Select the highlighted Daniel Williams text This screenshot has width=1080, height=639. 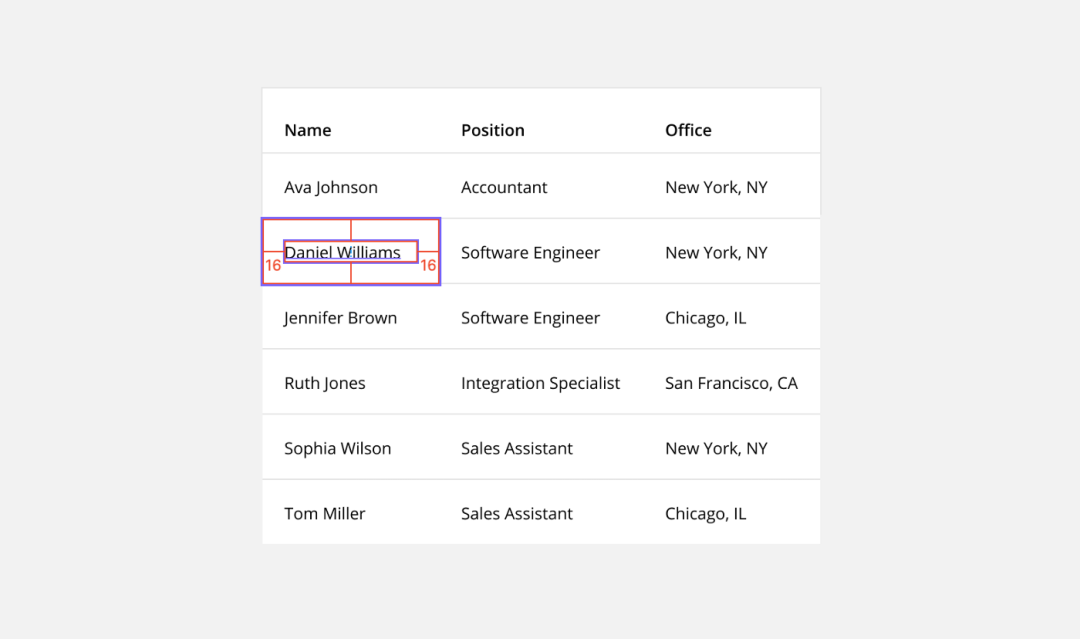[343, 252]
